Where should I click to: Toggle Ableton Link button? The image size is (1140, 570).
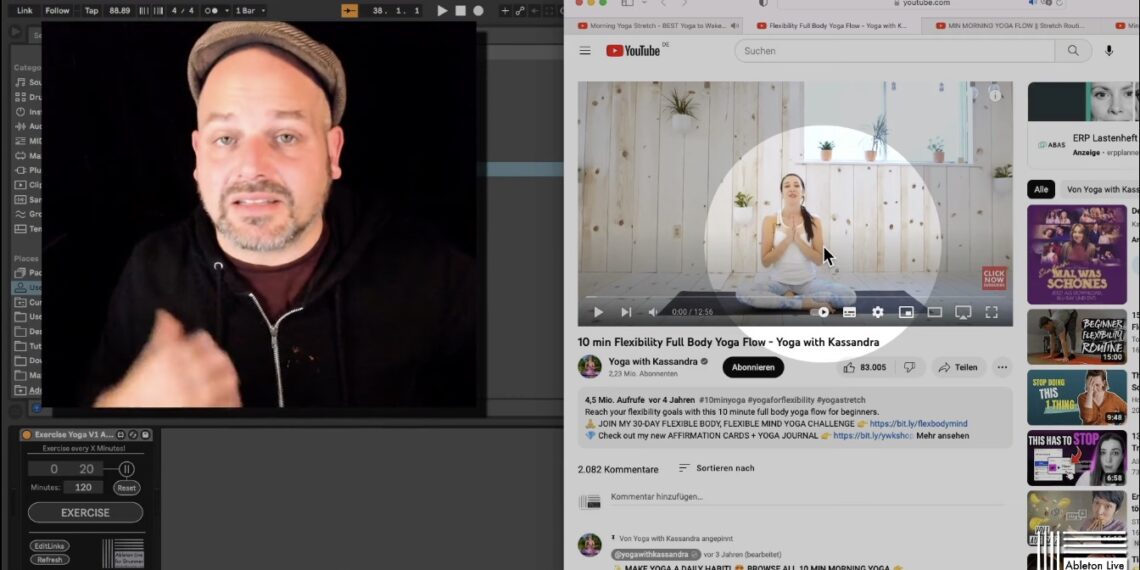point(25,11)
